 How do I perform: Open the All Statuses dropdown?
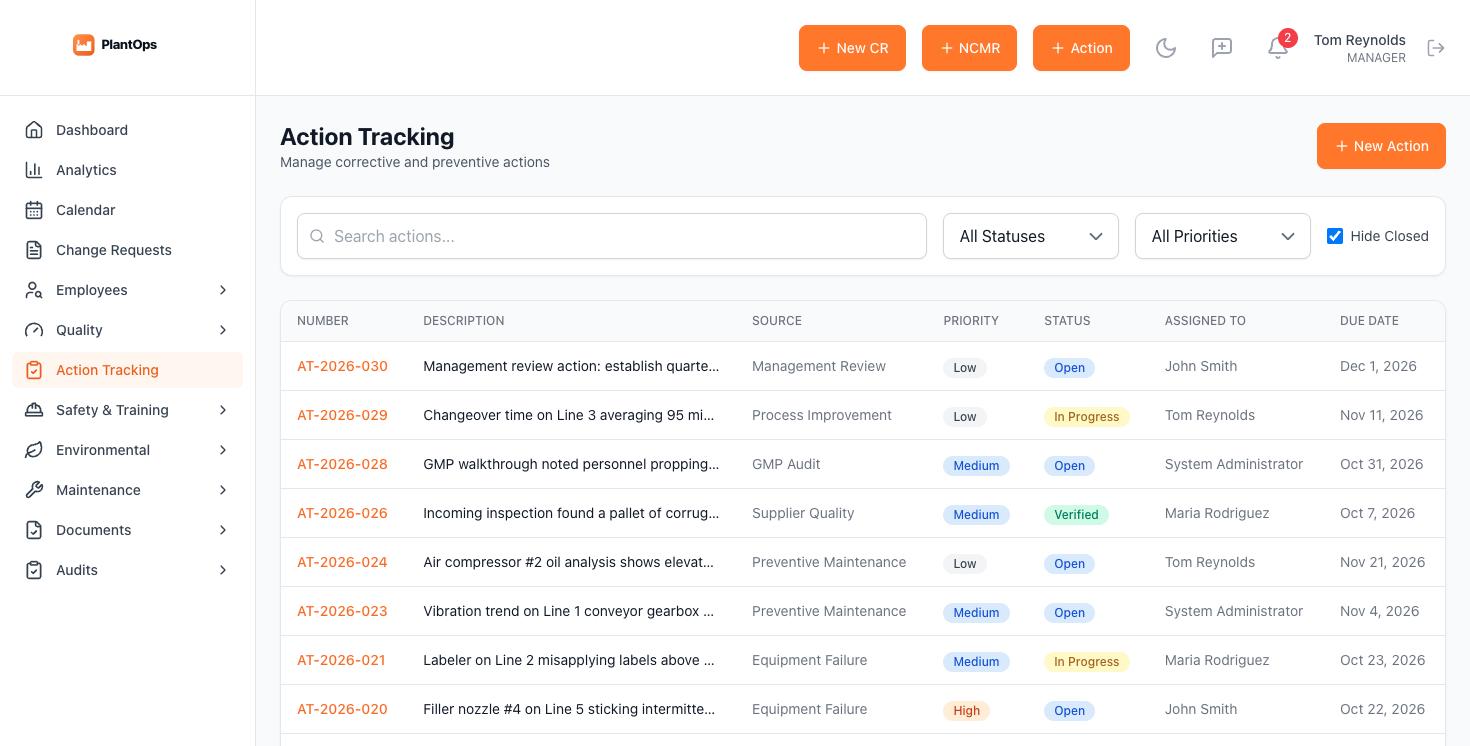pyautogui.click(x=1030, y=236)
